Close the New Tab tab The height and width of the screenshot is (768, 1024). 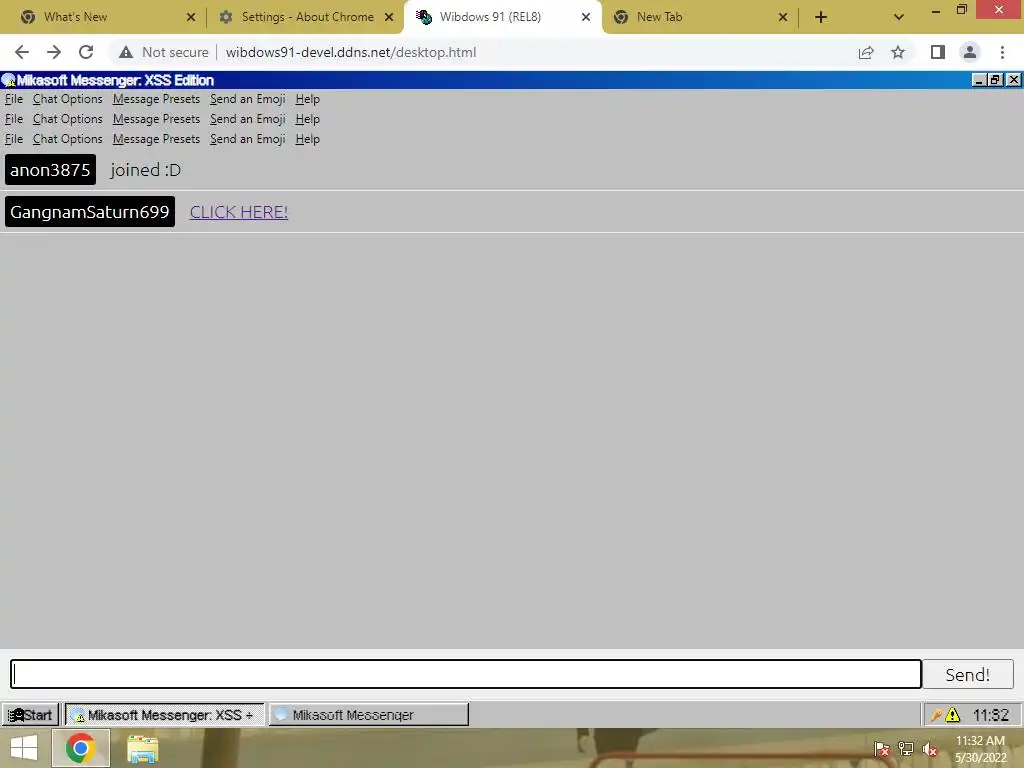coord(783,17)
